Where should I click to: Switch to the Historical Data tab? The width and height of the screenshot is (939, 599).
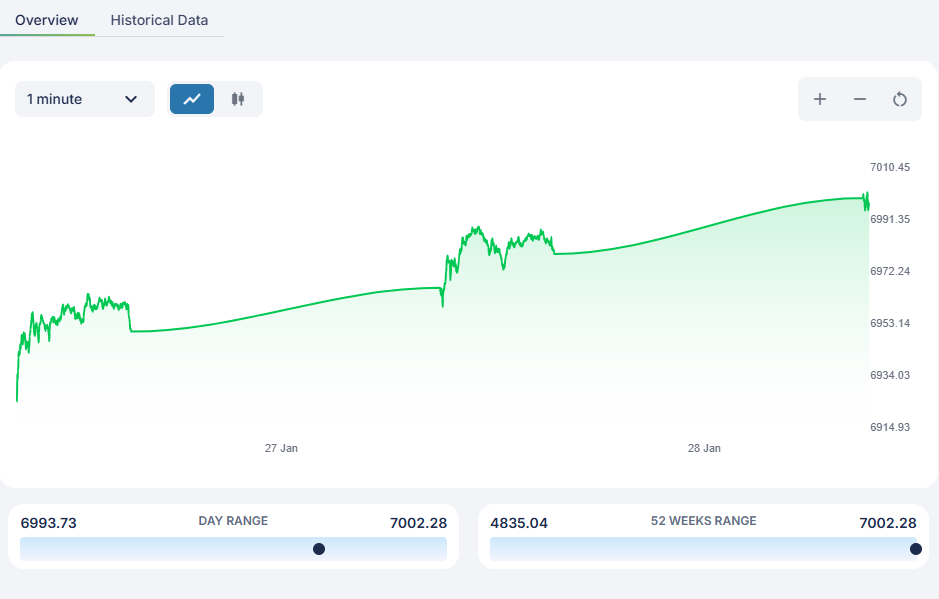coord(159,20)
